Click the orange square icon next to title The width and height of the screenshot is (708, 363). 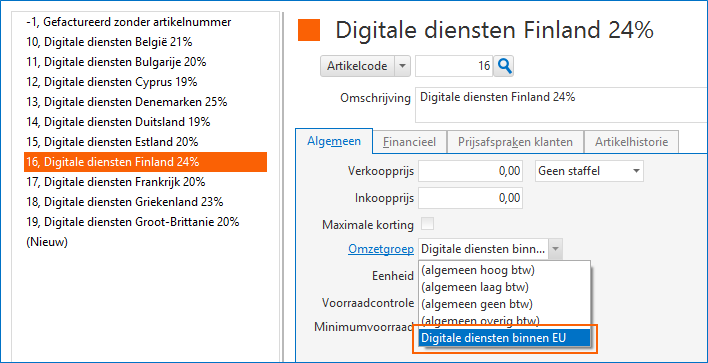[x=309, y=30]
